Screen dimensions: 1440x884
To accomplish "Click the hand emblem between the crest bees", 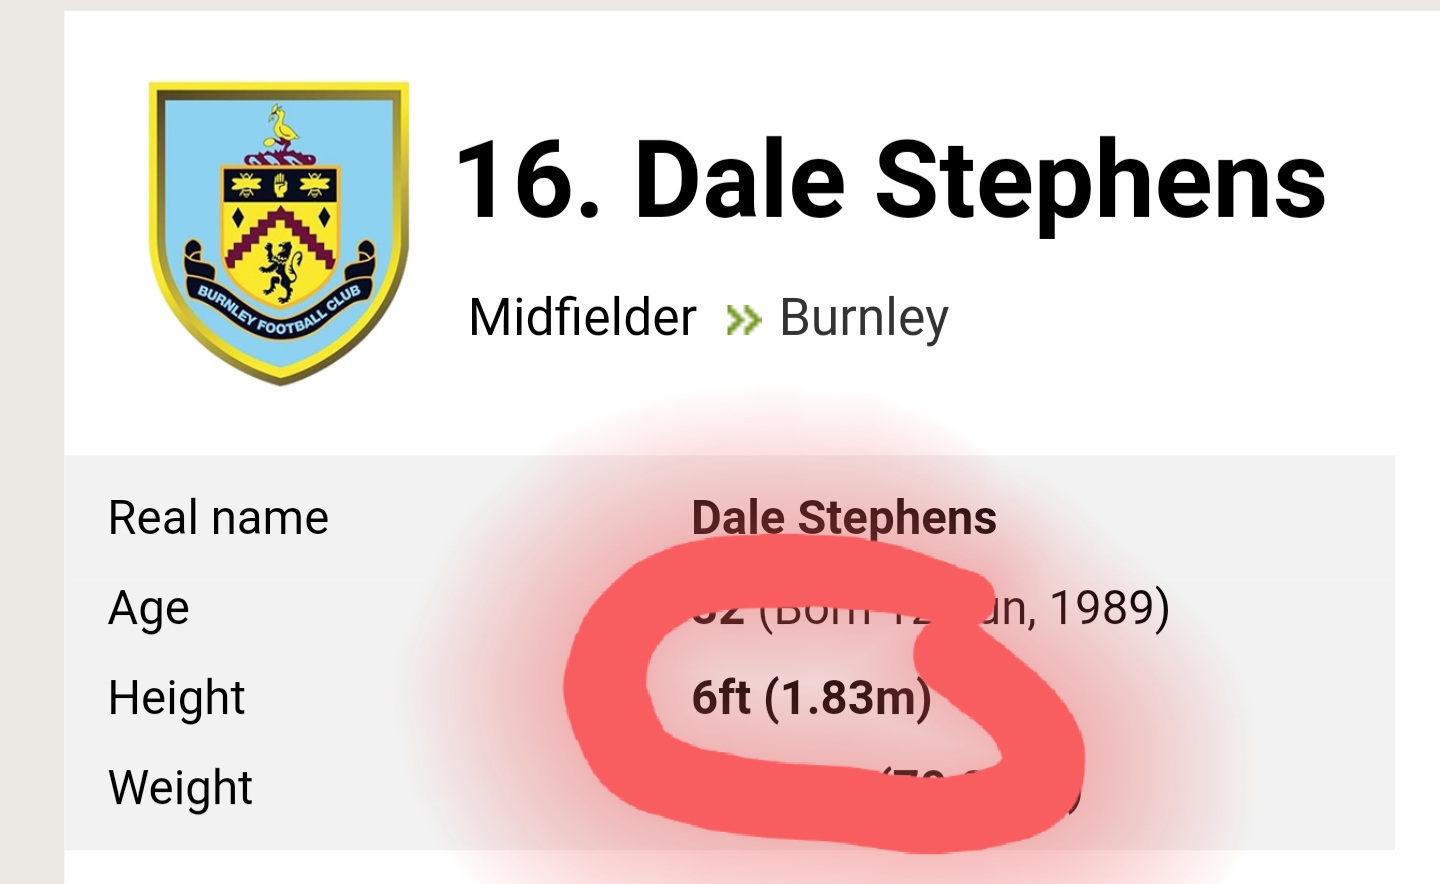I will click(280, 185).
